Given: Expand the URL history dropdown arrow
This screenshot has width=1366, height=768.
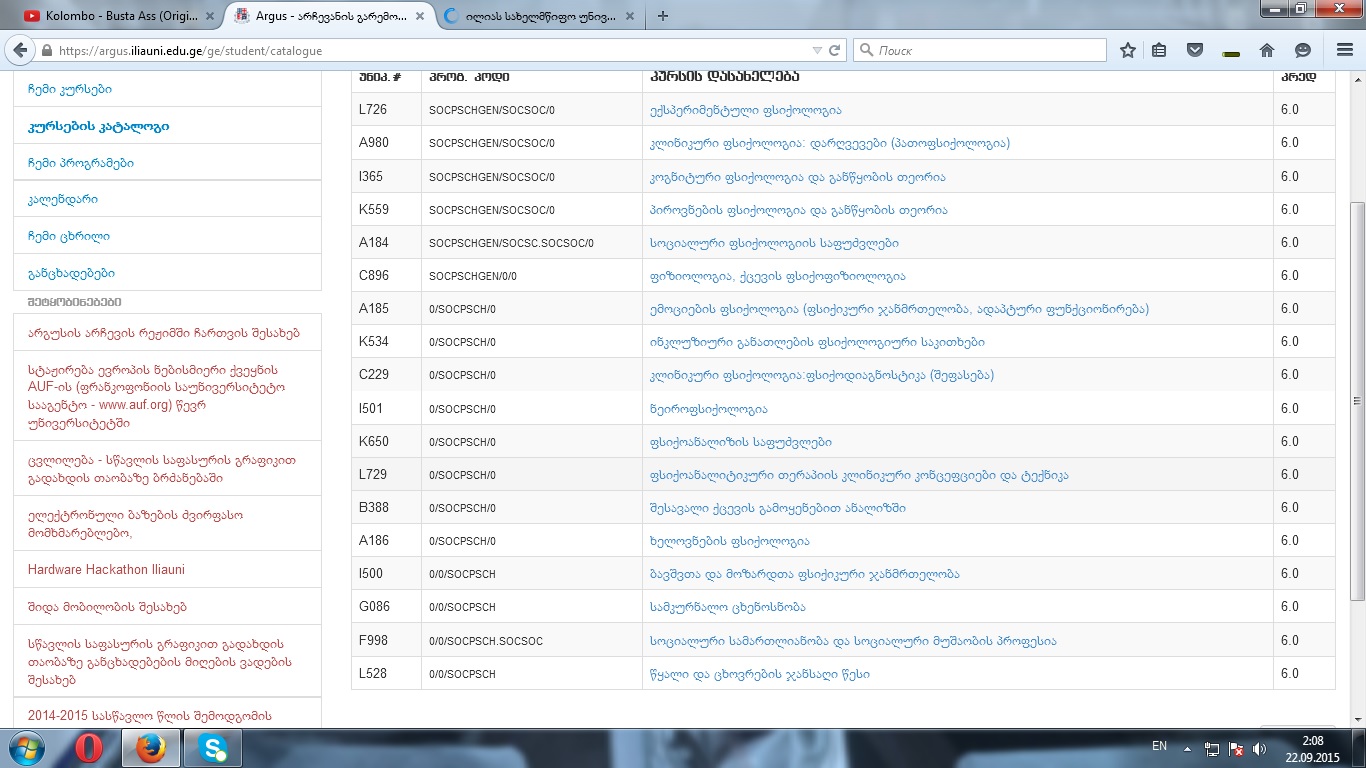Looking at the screenshot, I should point(817,50).
